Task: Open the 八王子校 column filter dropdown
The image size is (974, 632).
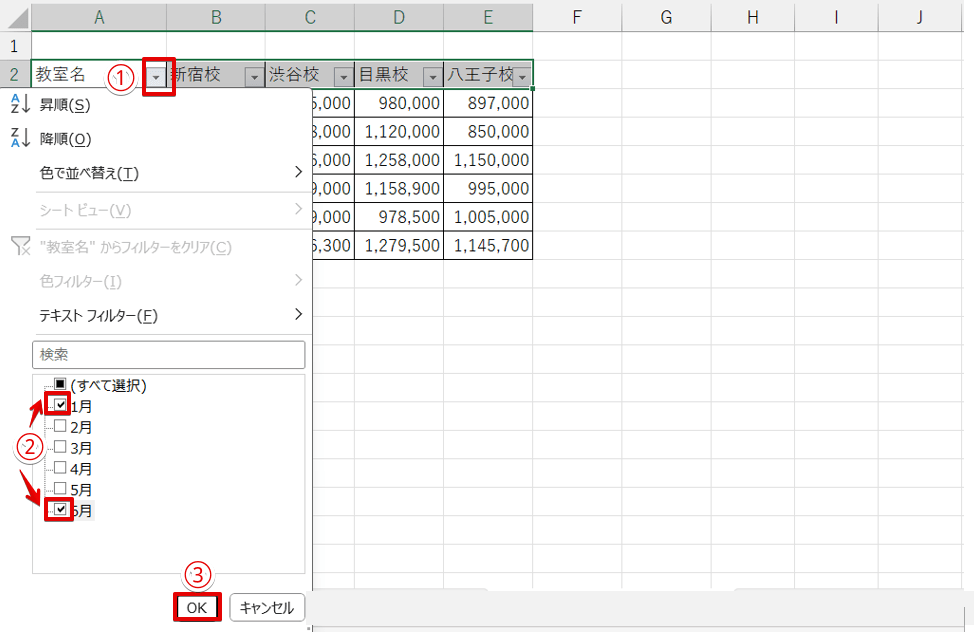Action: tap(522, 77)
